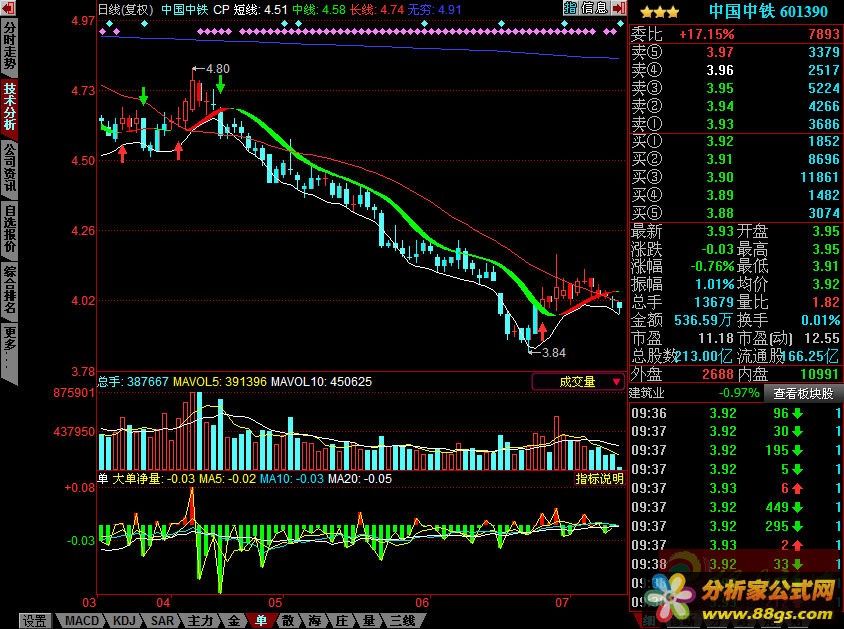Click the red buy arrow near 3.84 low

543,332
